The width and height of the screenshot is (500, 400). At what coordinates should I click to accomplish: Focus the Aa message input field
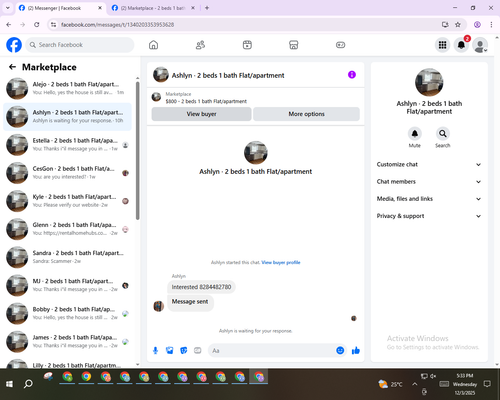[x=272, y=351]
